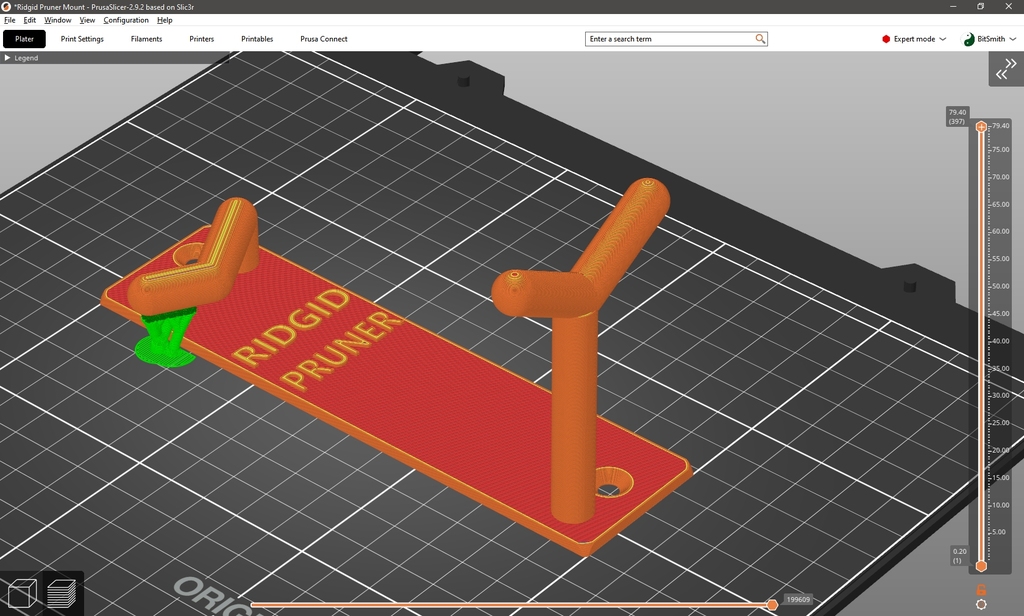Click the vertical slider lock icon
Viewport: 1024px width, 616px height.
coord(981,589)
